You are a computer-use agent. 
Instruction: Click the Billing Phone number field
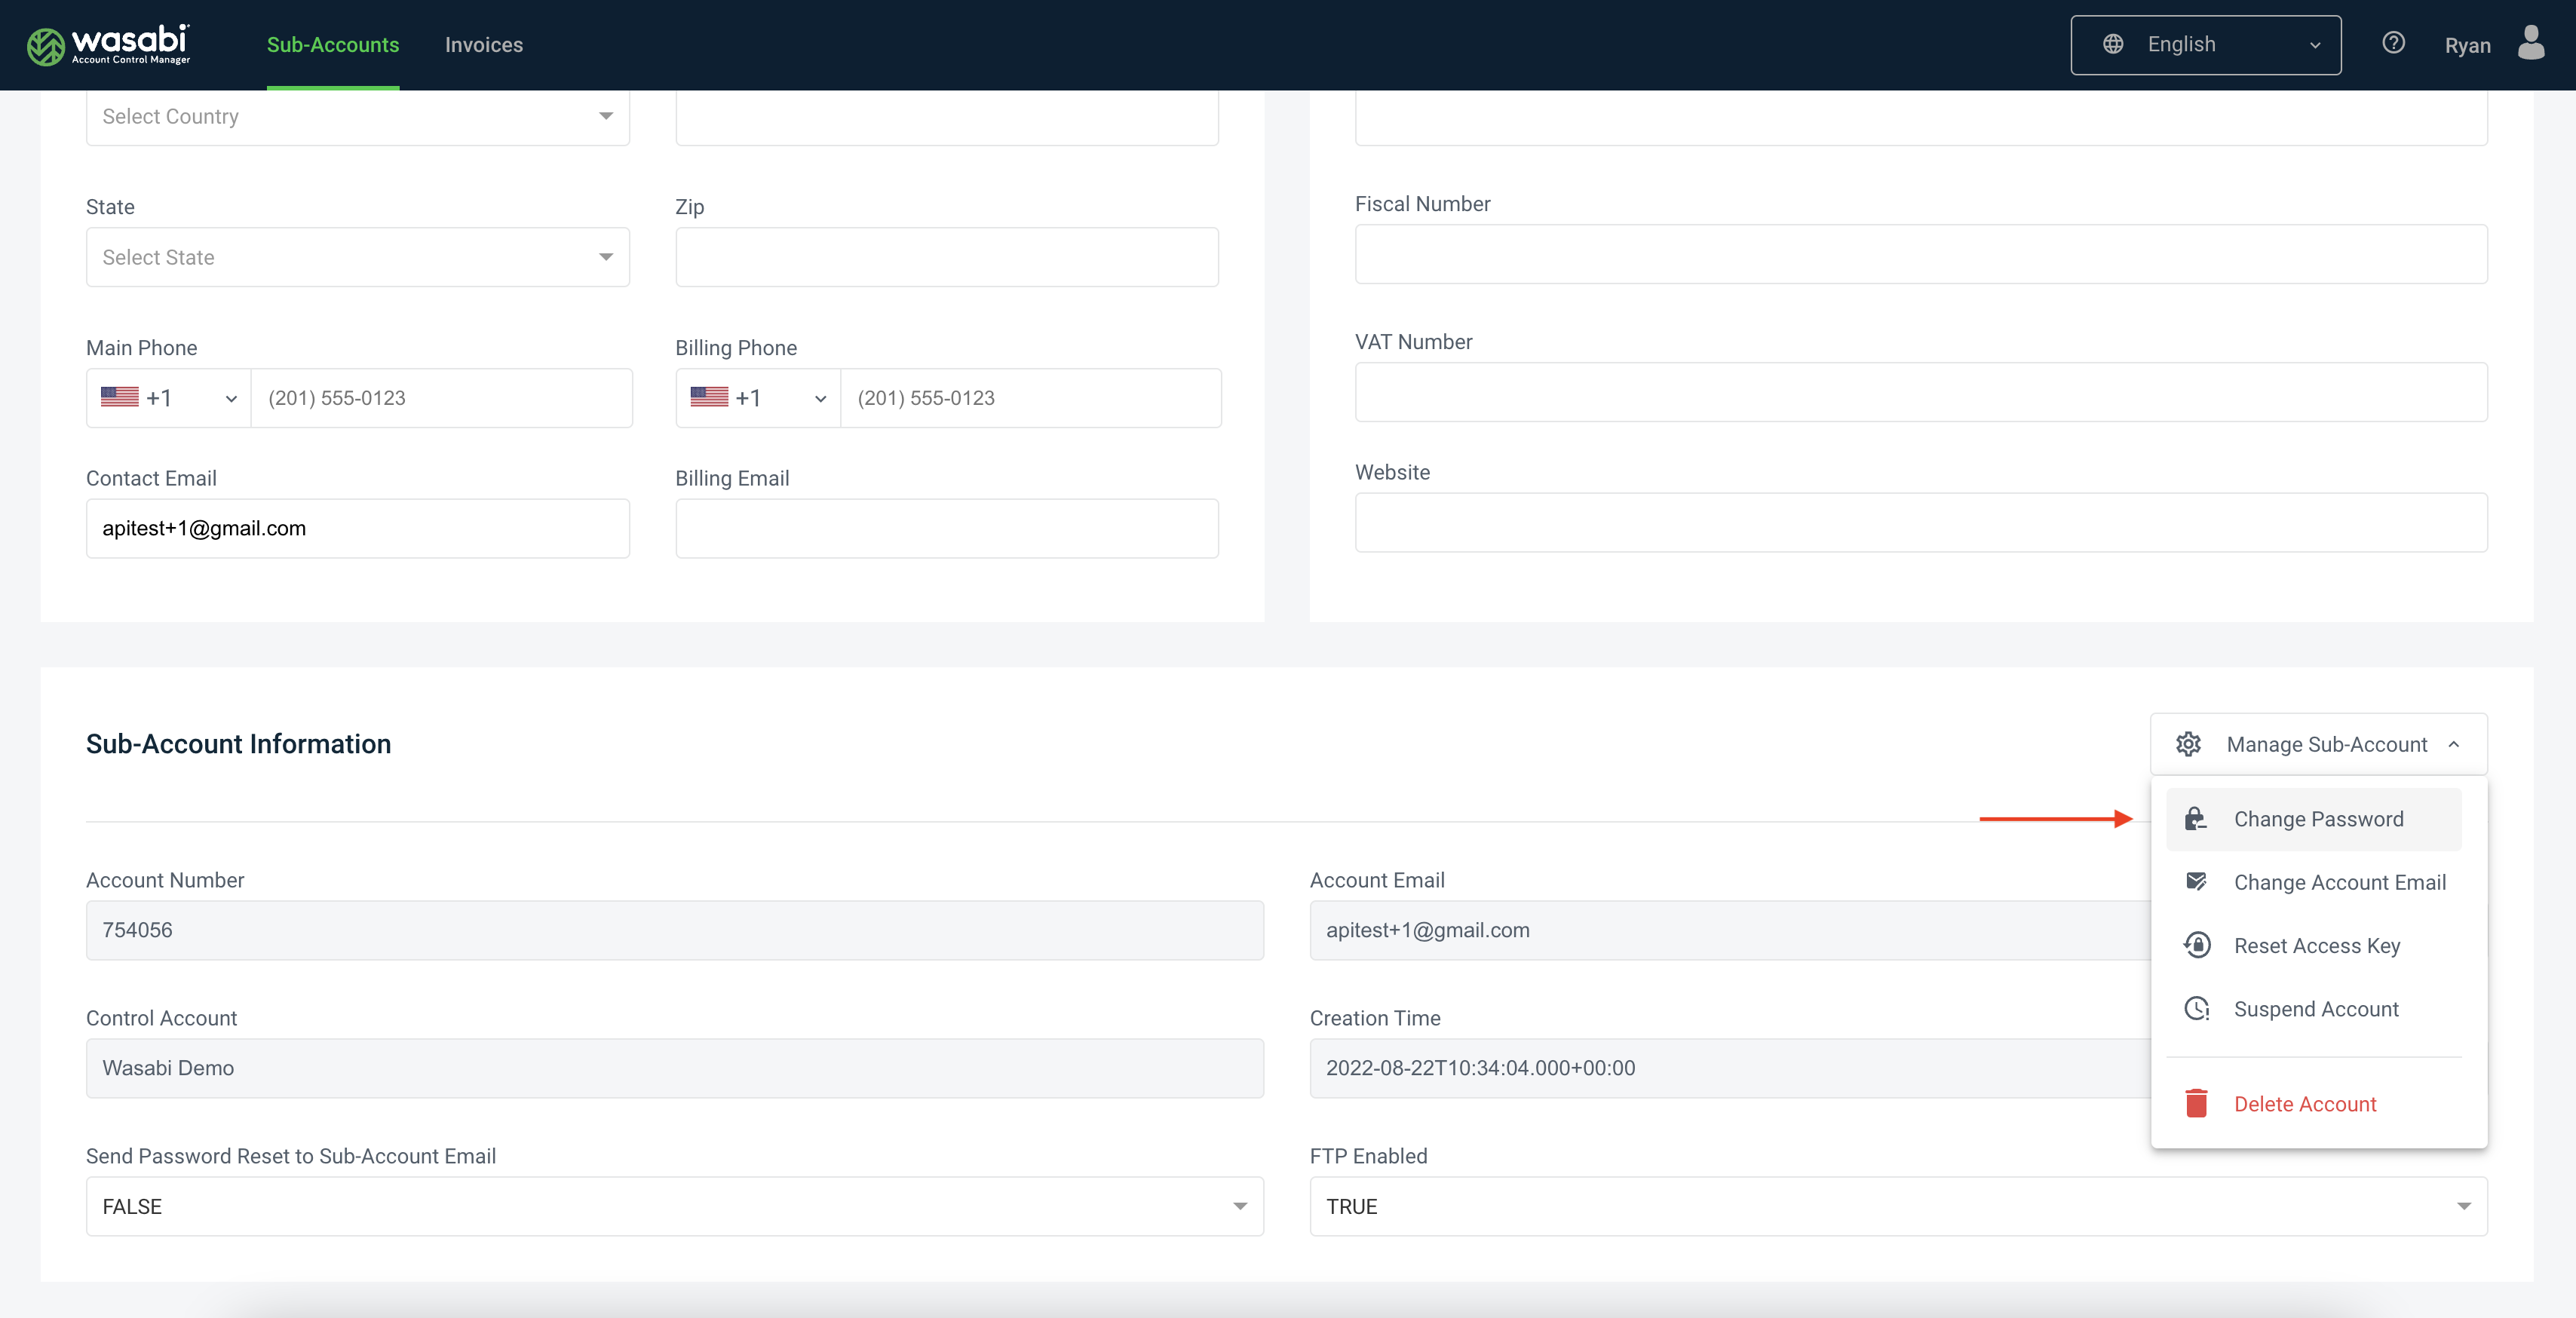point(1031,398)
